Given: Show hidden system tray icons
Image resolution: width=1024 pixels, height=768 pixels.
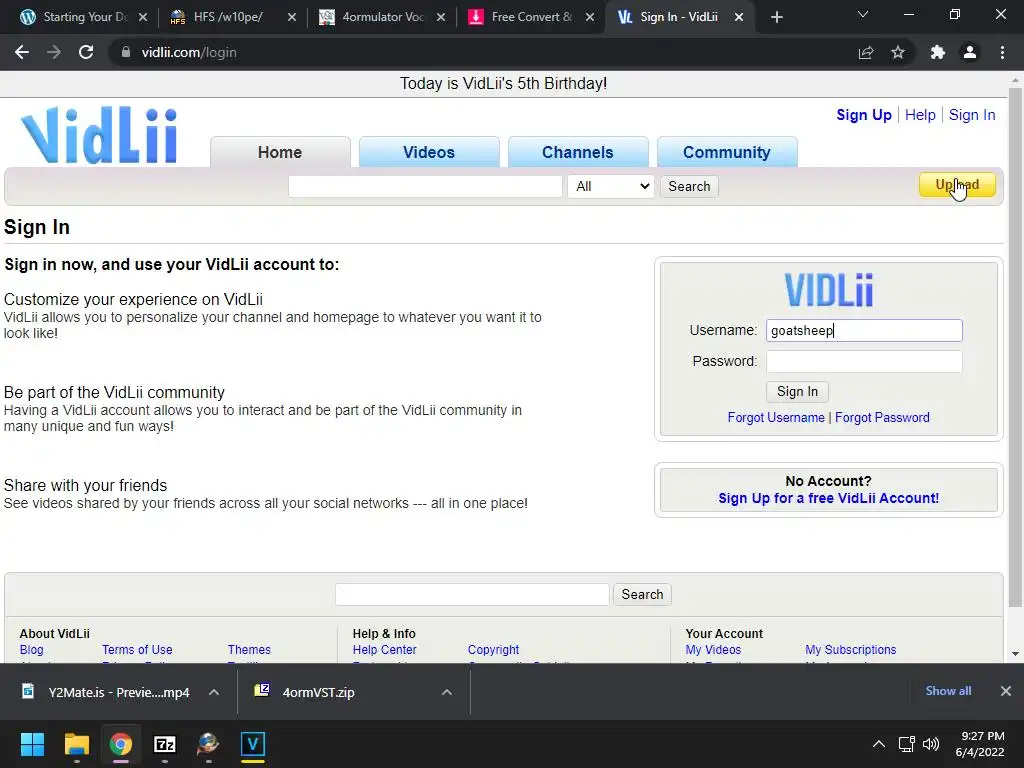Looking at the screenshot, I should pos(879,744).
